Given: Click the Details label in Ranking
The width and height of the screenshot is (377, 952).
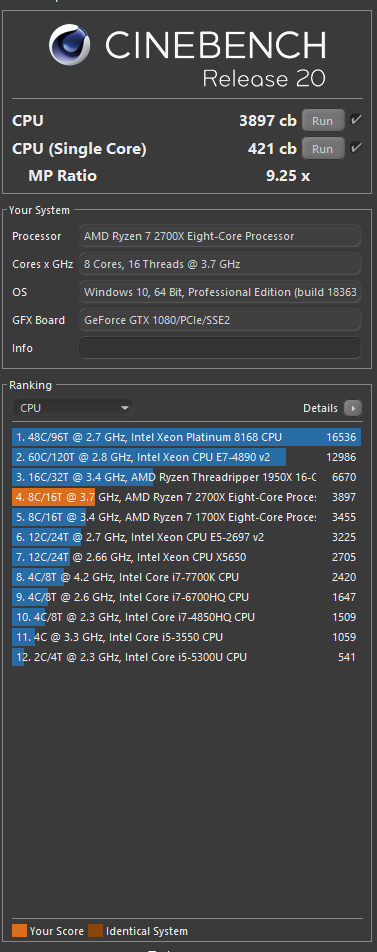Looking at the screenshot, I should 321,408.
